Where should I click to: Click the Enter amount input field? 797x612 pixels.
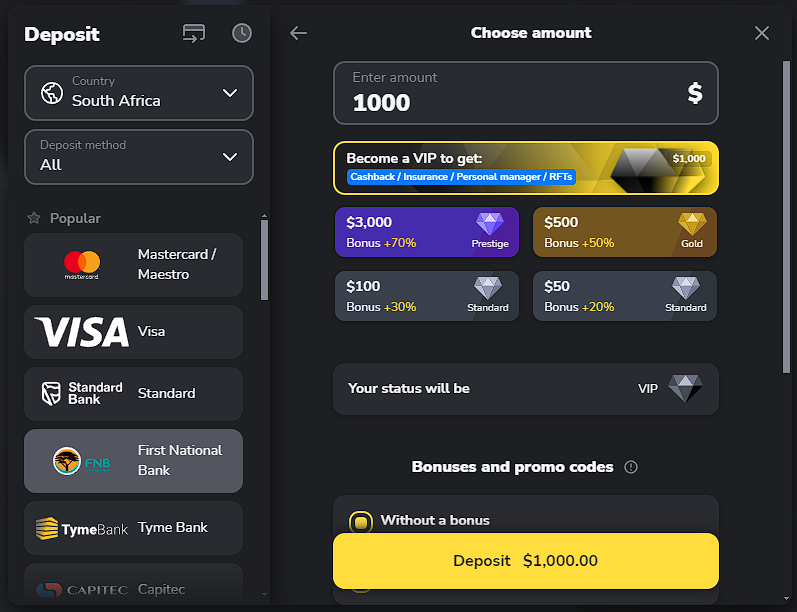(526, 93)
